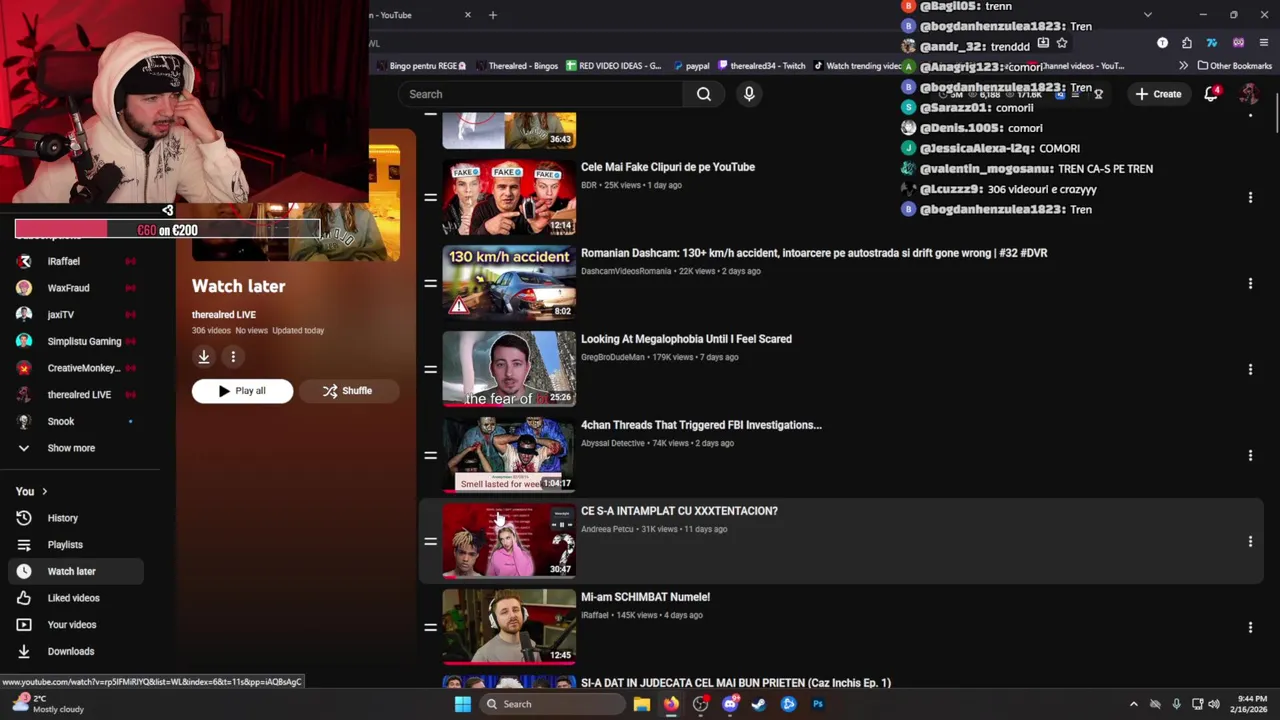Open 4chan Threads FBI Investigations title
The image size is (1280, 720).
(x=701, y=425)
